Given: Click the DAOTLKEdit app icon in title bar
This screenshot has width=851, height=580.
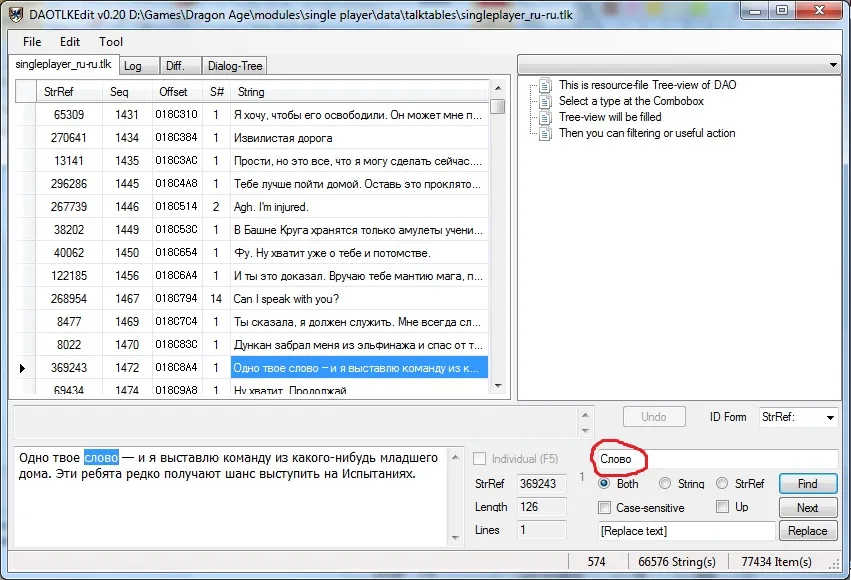Looking at the screenshot, I should (15, 13).
